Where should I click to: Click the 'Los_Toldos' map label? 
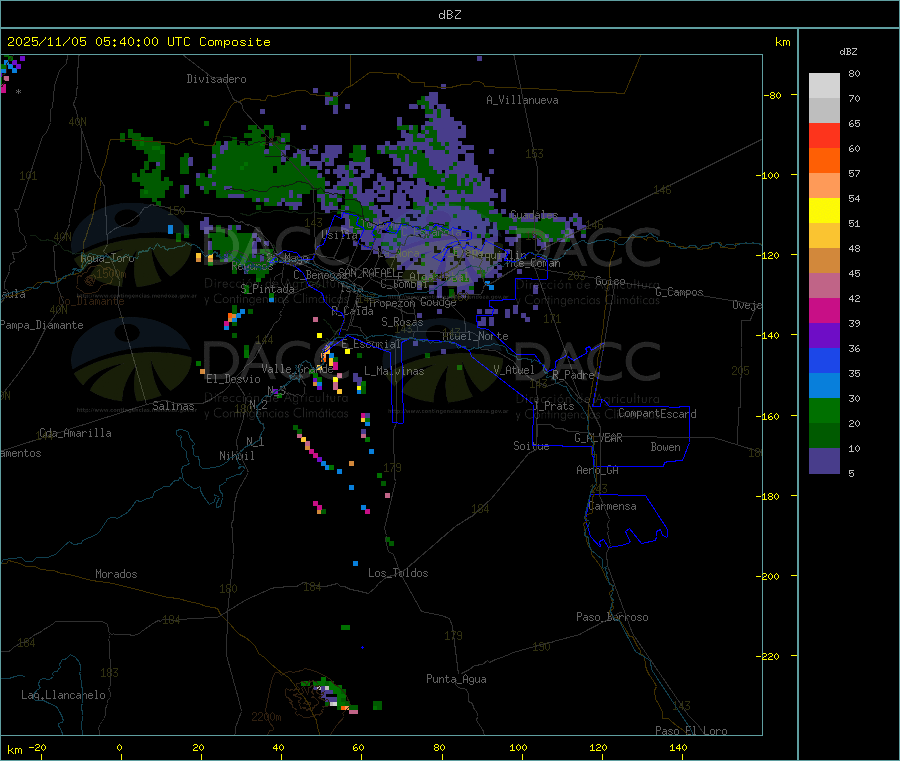(398, 573)
